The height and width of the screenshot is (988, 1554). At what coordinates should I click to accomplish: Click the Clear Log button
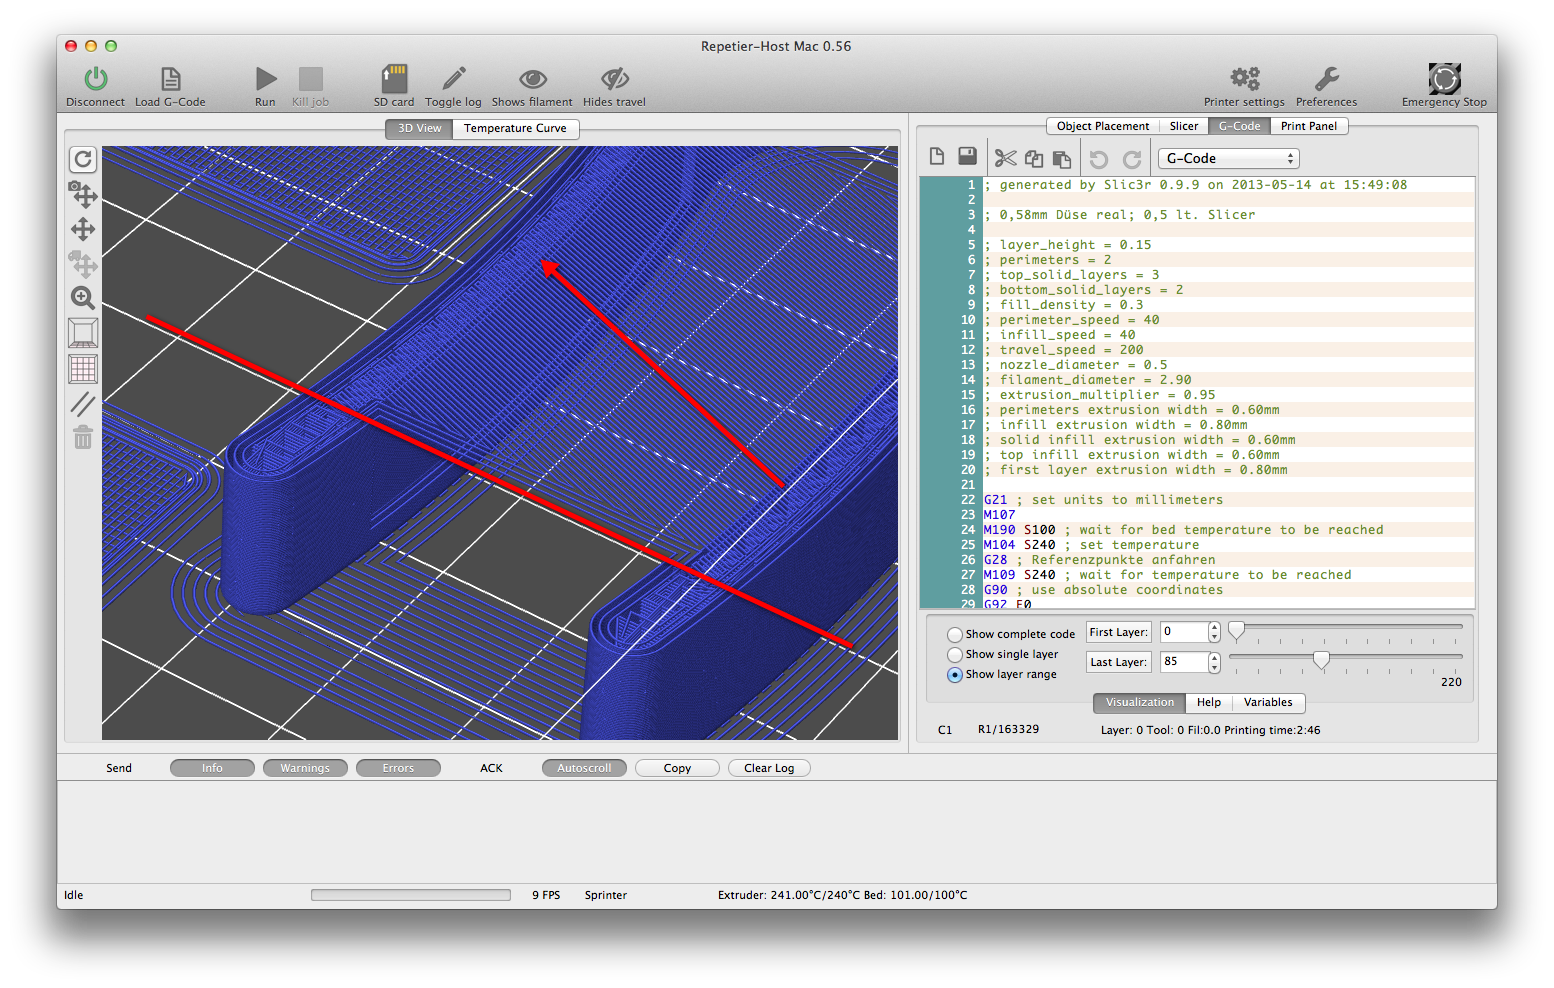point(769,768)
